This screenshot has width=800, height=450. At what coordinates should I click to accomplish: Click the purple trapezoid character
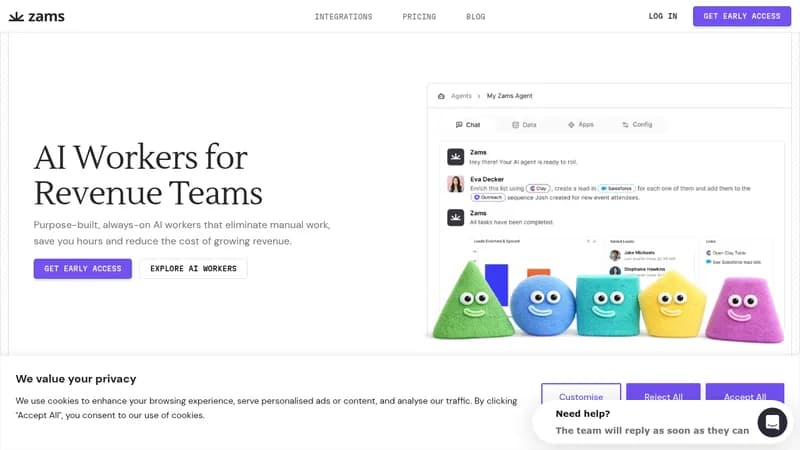coord(745,310)
